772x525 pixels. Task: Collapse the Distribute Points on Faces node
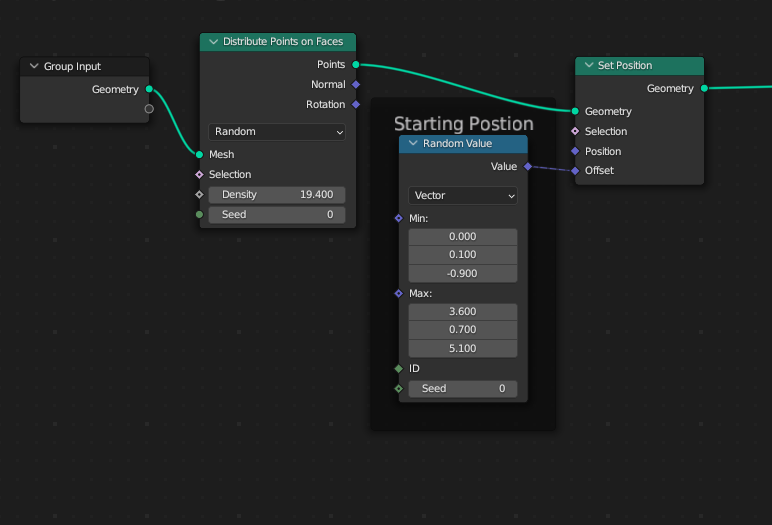[x=214, y=42]
